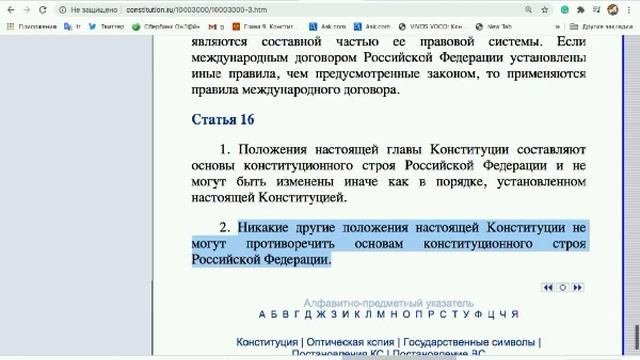The height and width of the screenshot is (360, 640).
Task: Open index letter Р
Action: [x=431, y=314]
